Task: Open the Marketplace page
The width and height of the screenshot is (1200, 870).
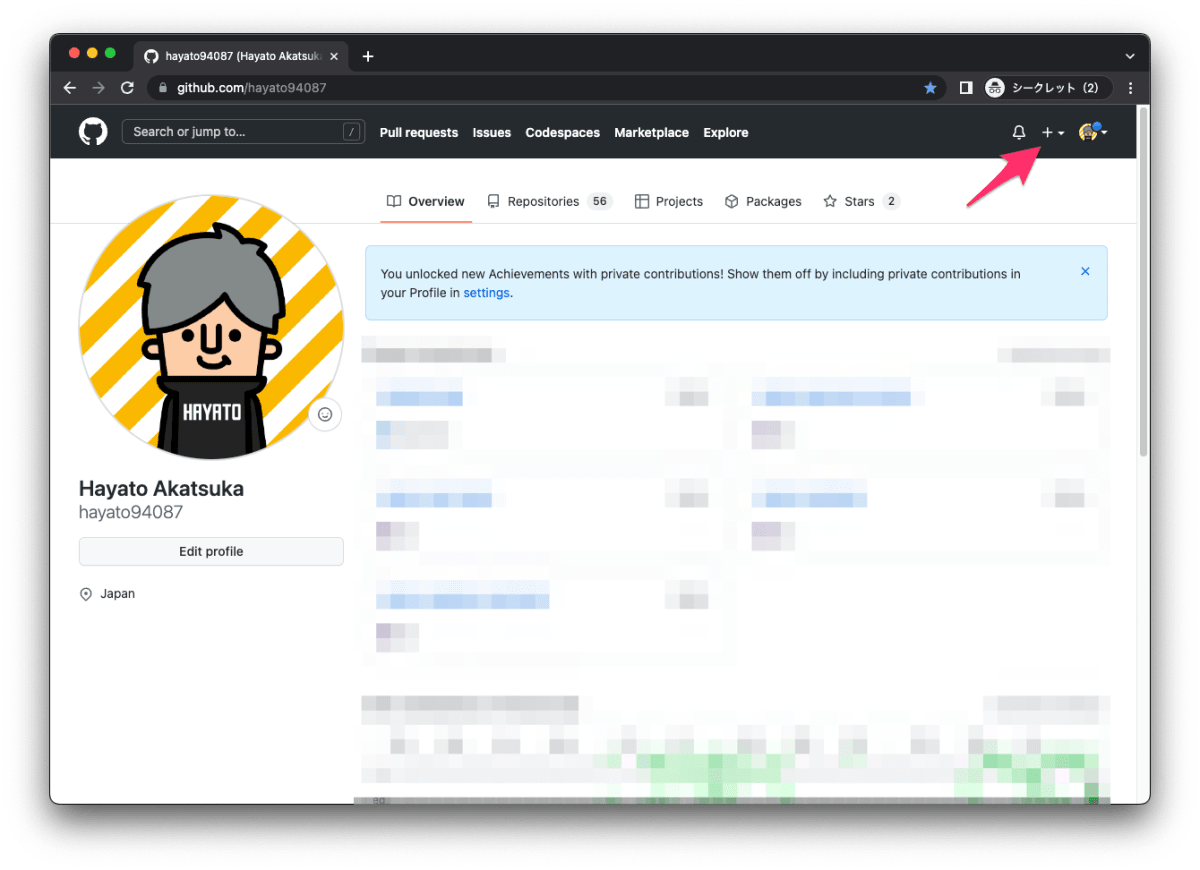Action: pyautogui.click(x=651, y=132)
